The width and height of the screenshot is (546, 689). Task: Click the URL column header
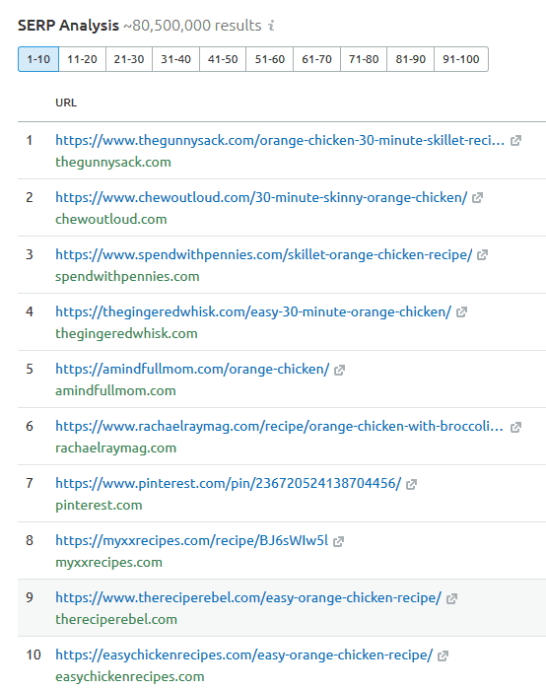[x=66, y=103]
